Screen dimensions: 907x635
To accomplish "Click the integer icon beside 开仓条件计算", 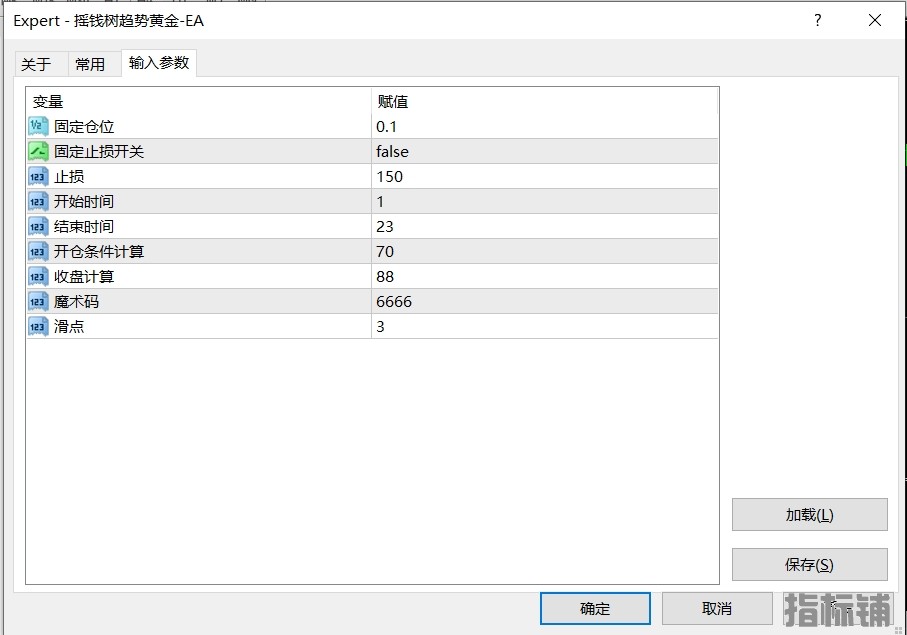I will [38, 252].
